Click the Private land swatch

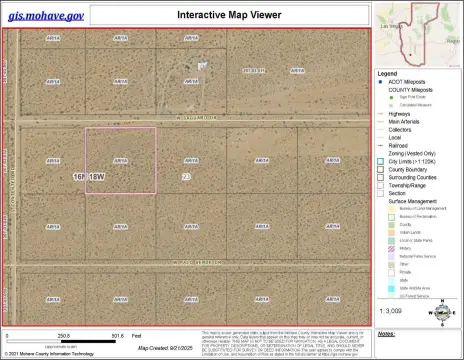[391, 273]
